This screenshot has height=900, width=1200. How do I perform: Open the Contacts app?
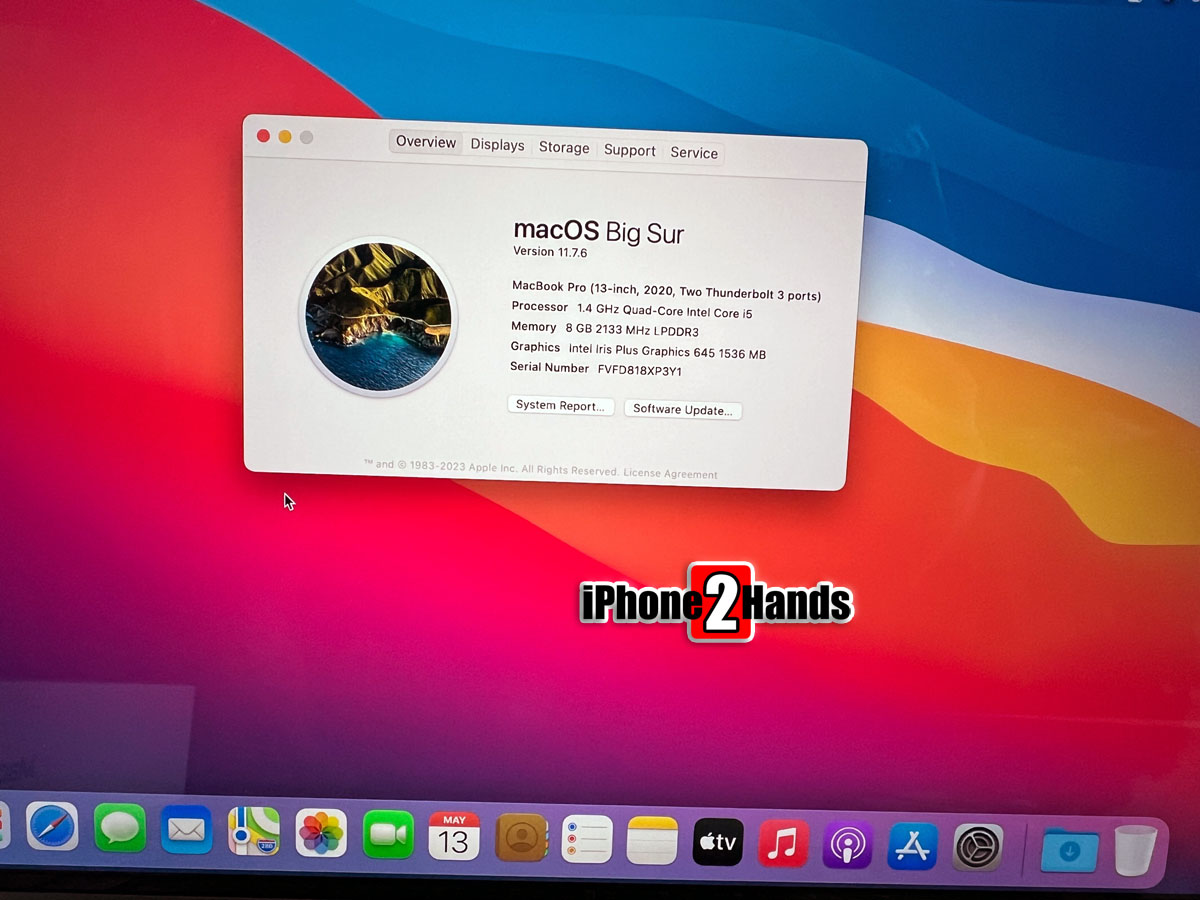click(521, 838)
